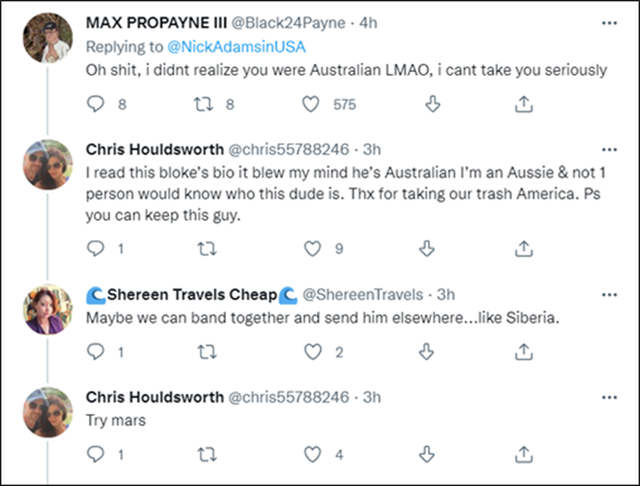Reply to the 'Try mars' tweet
Image resolution: width=640 pixels, height=486 pixels.
point(96,454)
